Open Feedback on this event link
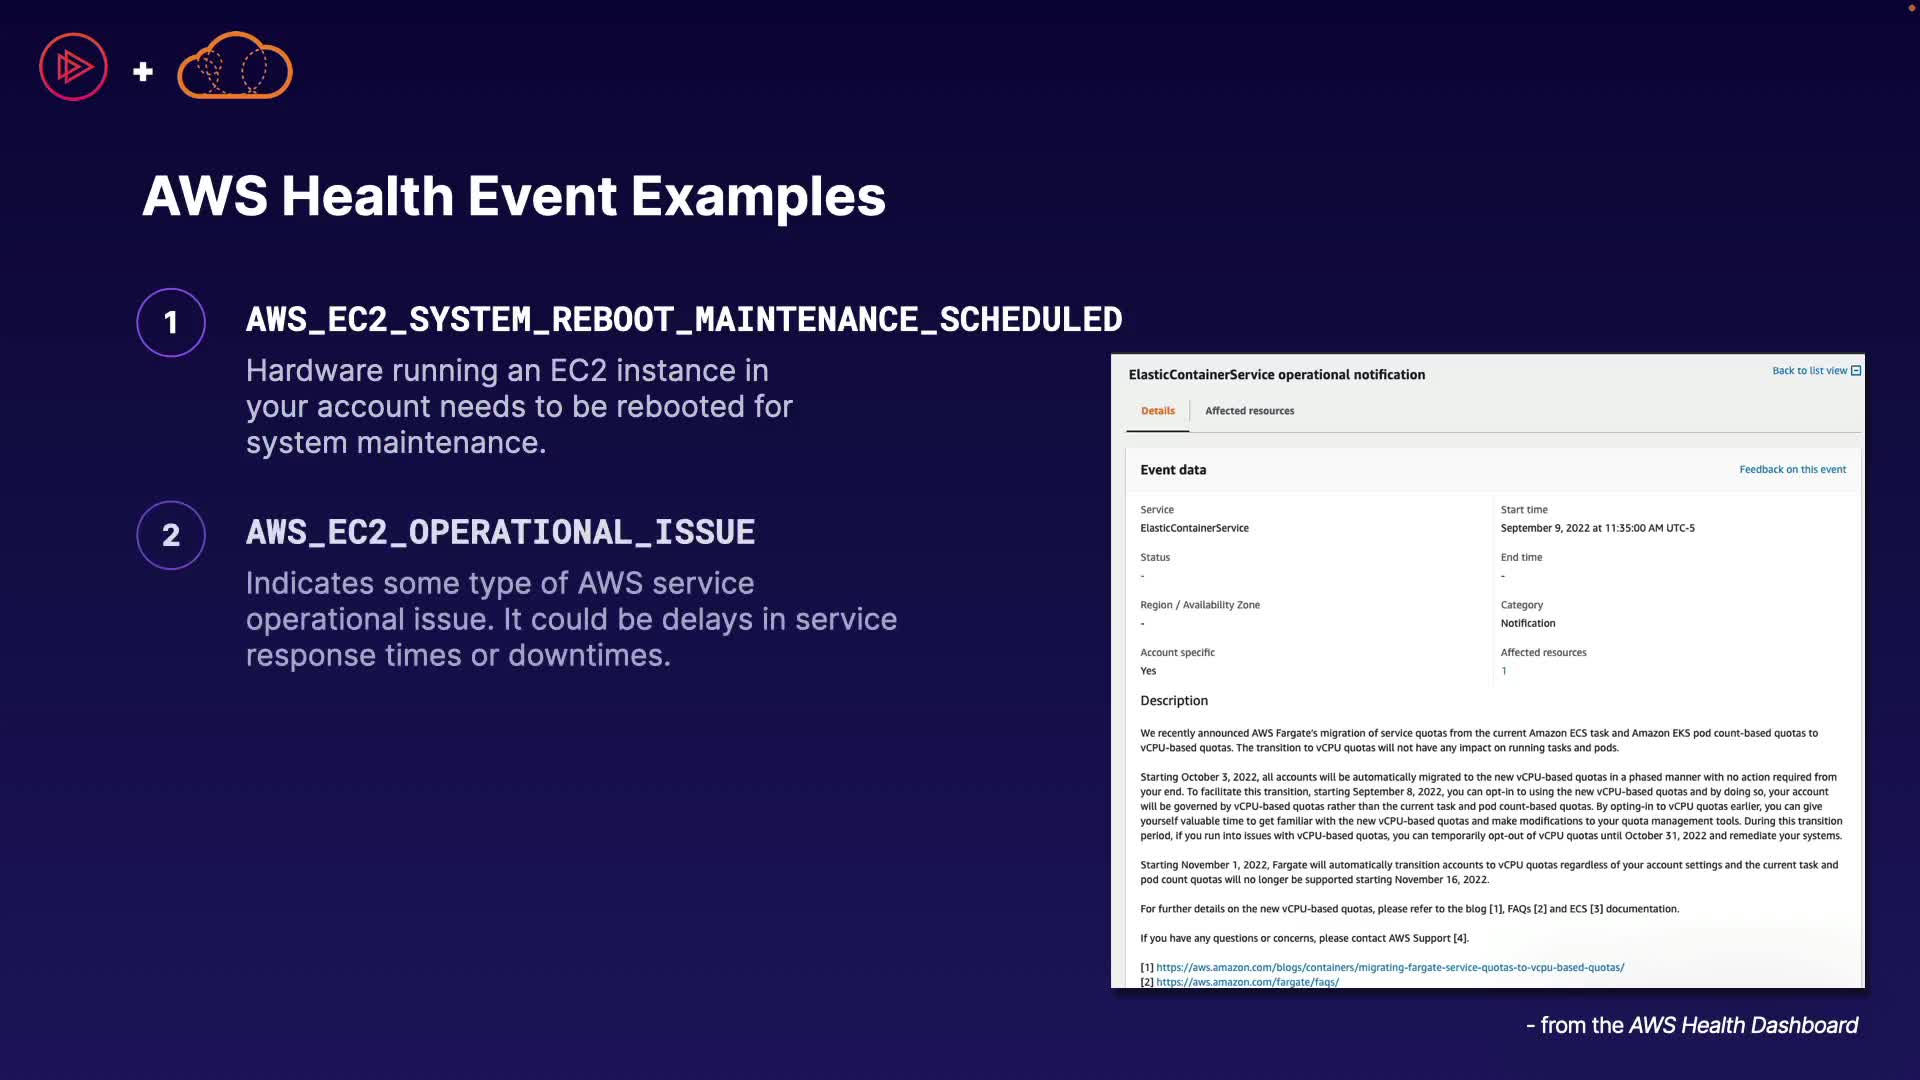 (1792, 469)
